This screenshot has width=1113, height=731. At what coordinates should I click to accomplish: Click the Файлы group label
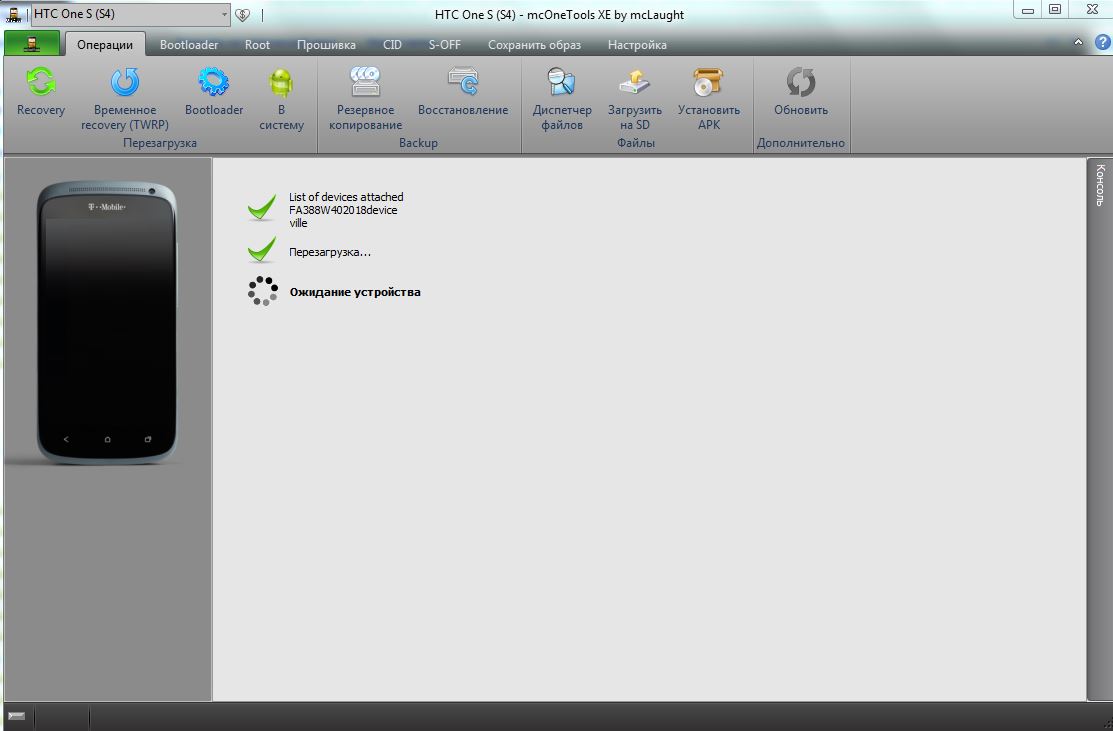tap(635, 143)
